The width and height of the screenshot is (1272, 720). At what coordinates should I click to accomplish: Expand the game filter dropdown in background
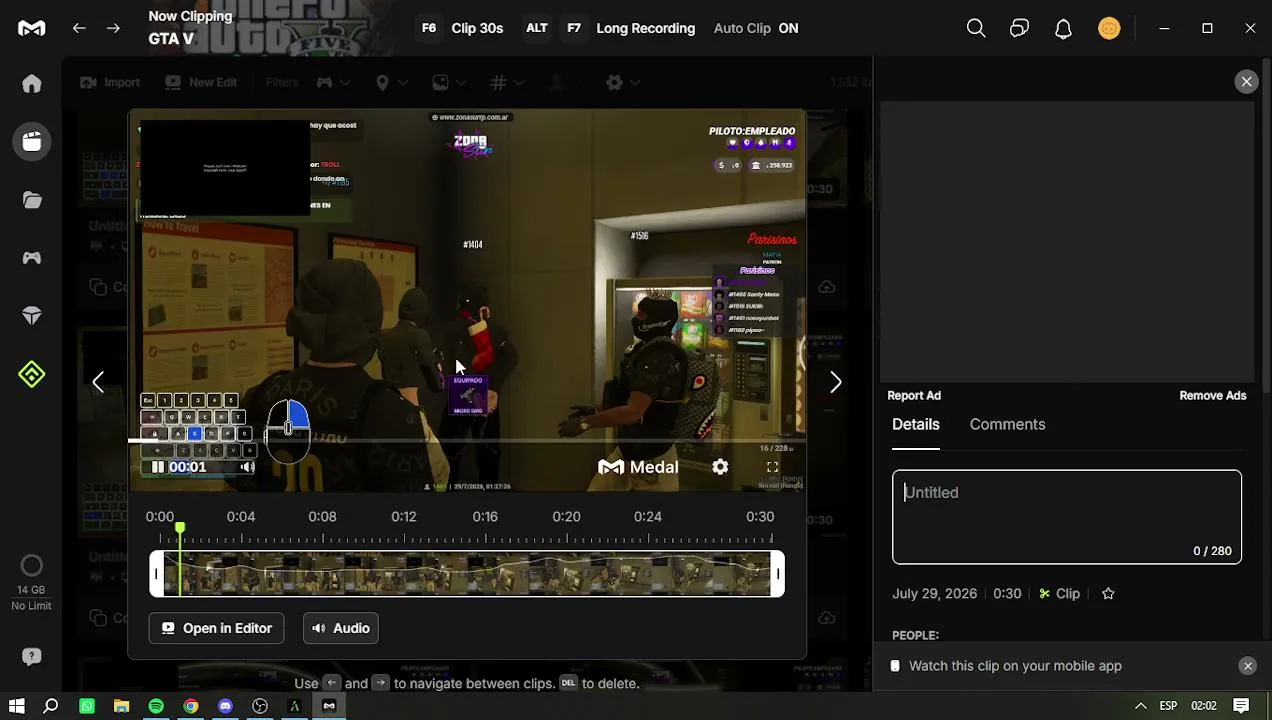tap(334, 82)
